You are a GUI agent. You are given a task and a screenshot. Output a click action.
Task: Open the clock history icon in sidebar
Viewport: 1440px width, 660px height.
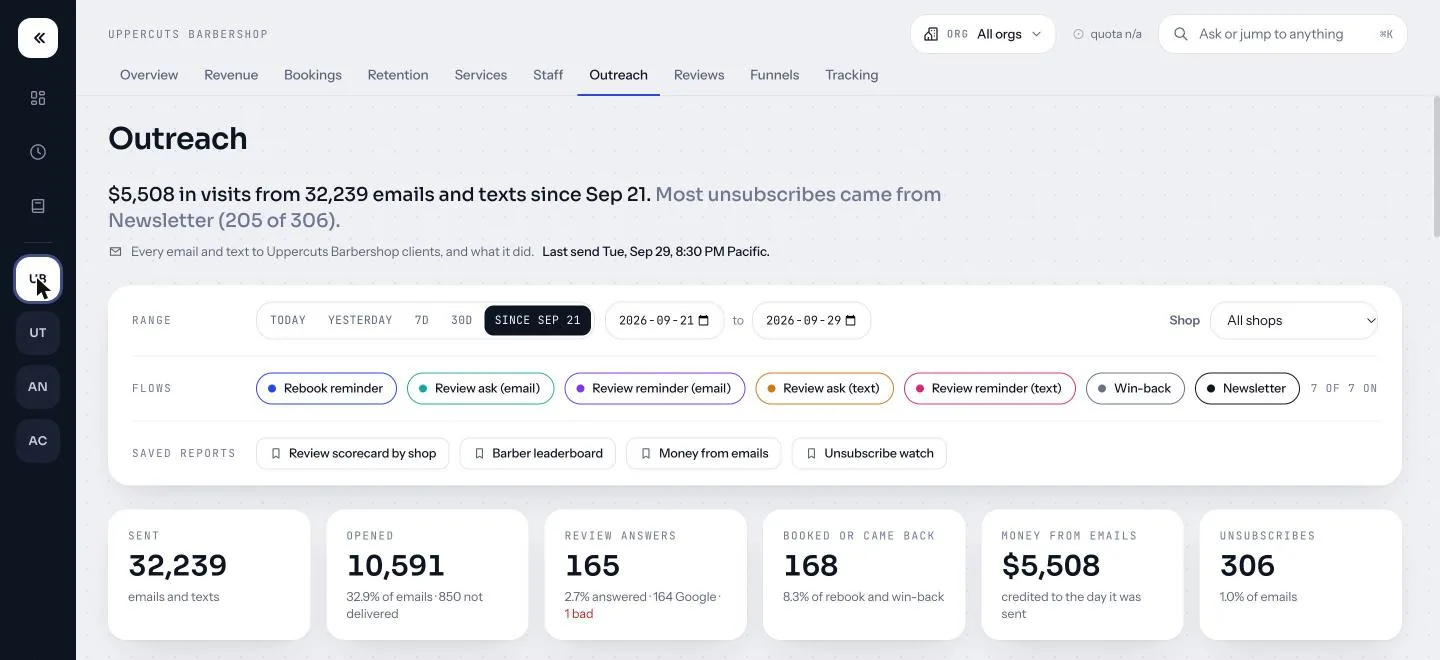[38, 152]
